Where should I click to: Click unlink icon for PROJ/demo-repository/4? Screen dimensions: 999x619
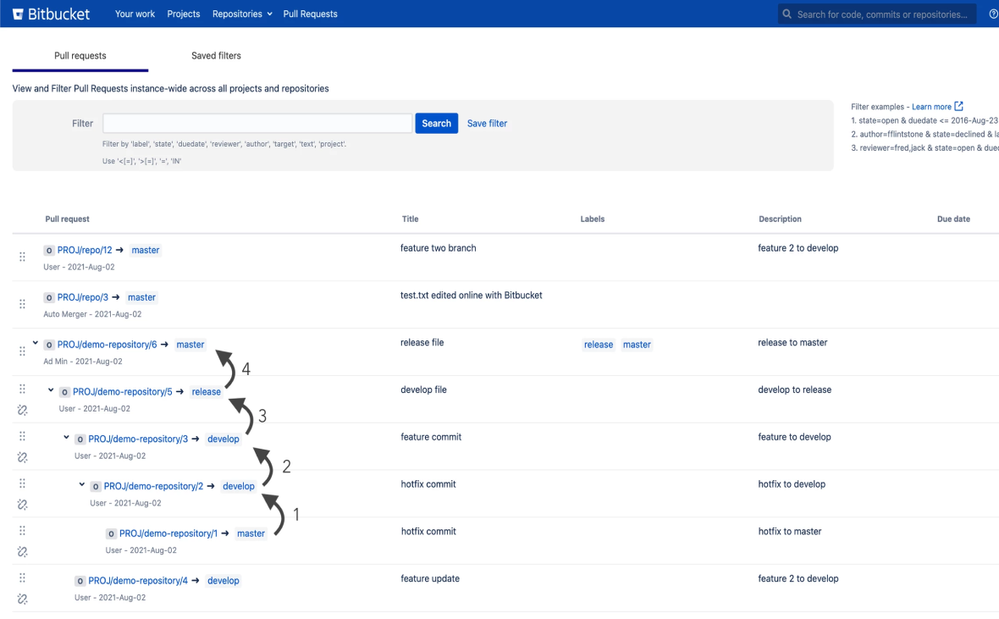pos(22,599)
